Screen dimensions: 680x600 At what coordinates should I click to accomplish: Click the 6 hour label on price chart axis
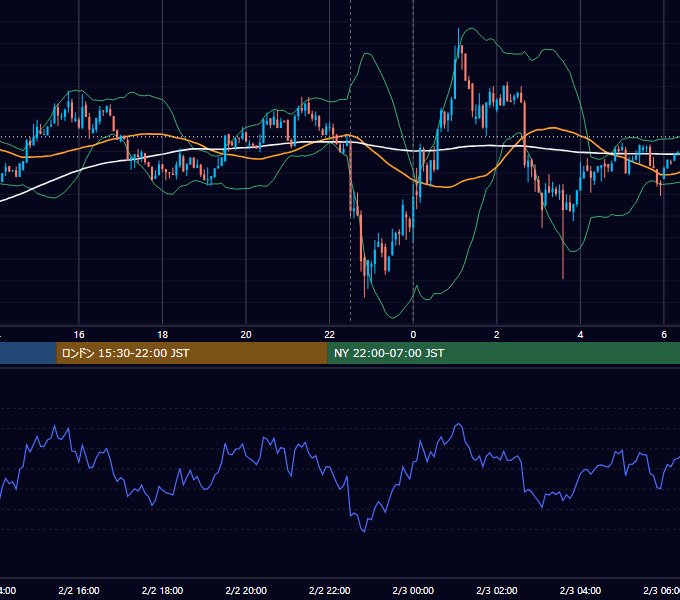point(664,335)
